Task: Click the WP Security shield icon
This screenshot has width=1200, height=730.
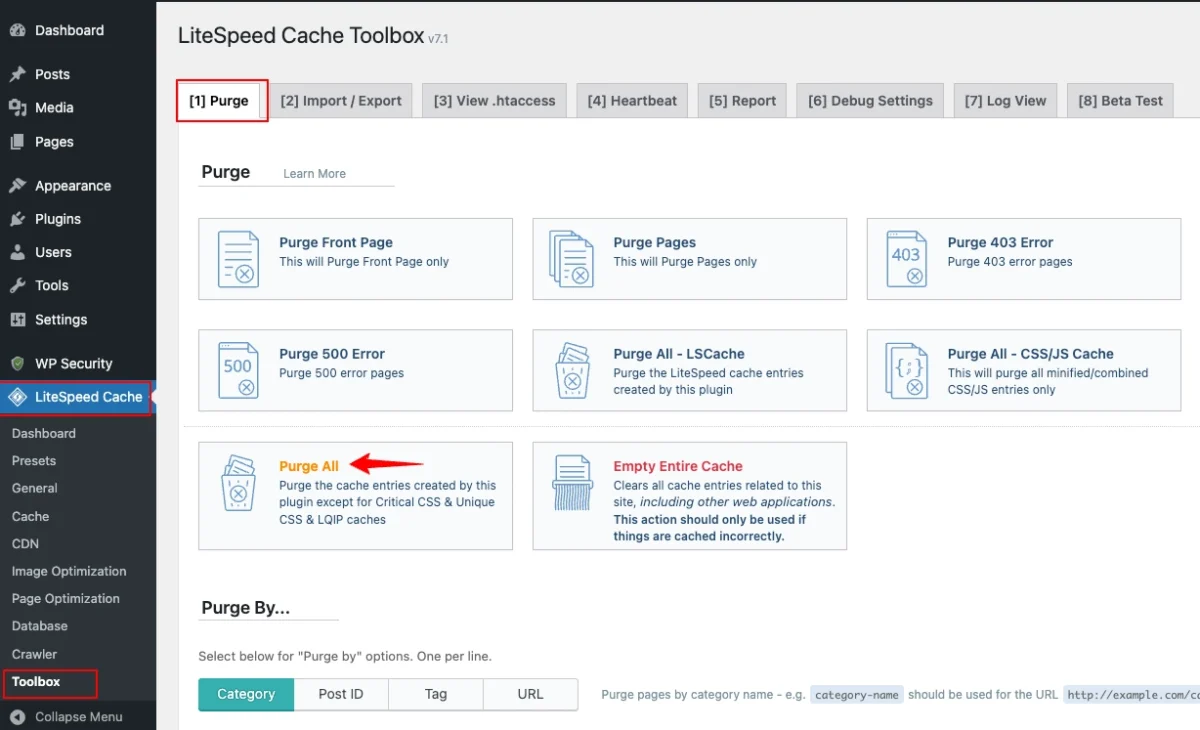Action: (17, 364)
